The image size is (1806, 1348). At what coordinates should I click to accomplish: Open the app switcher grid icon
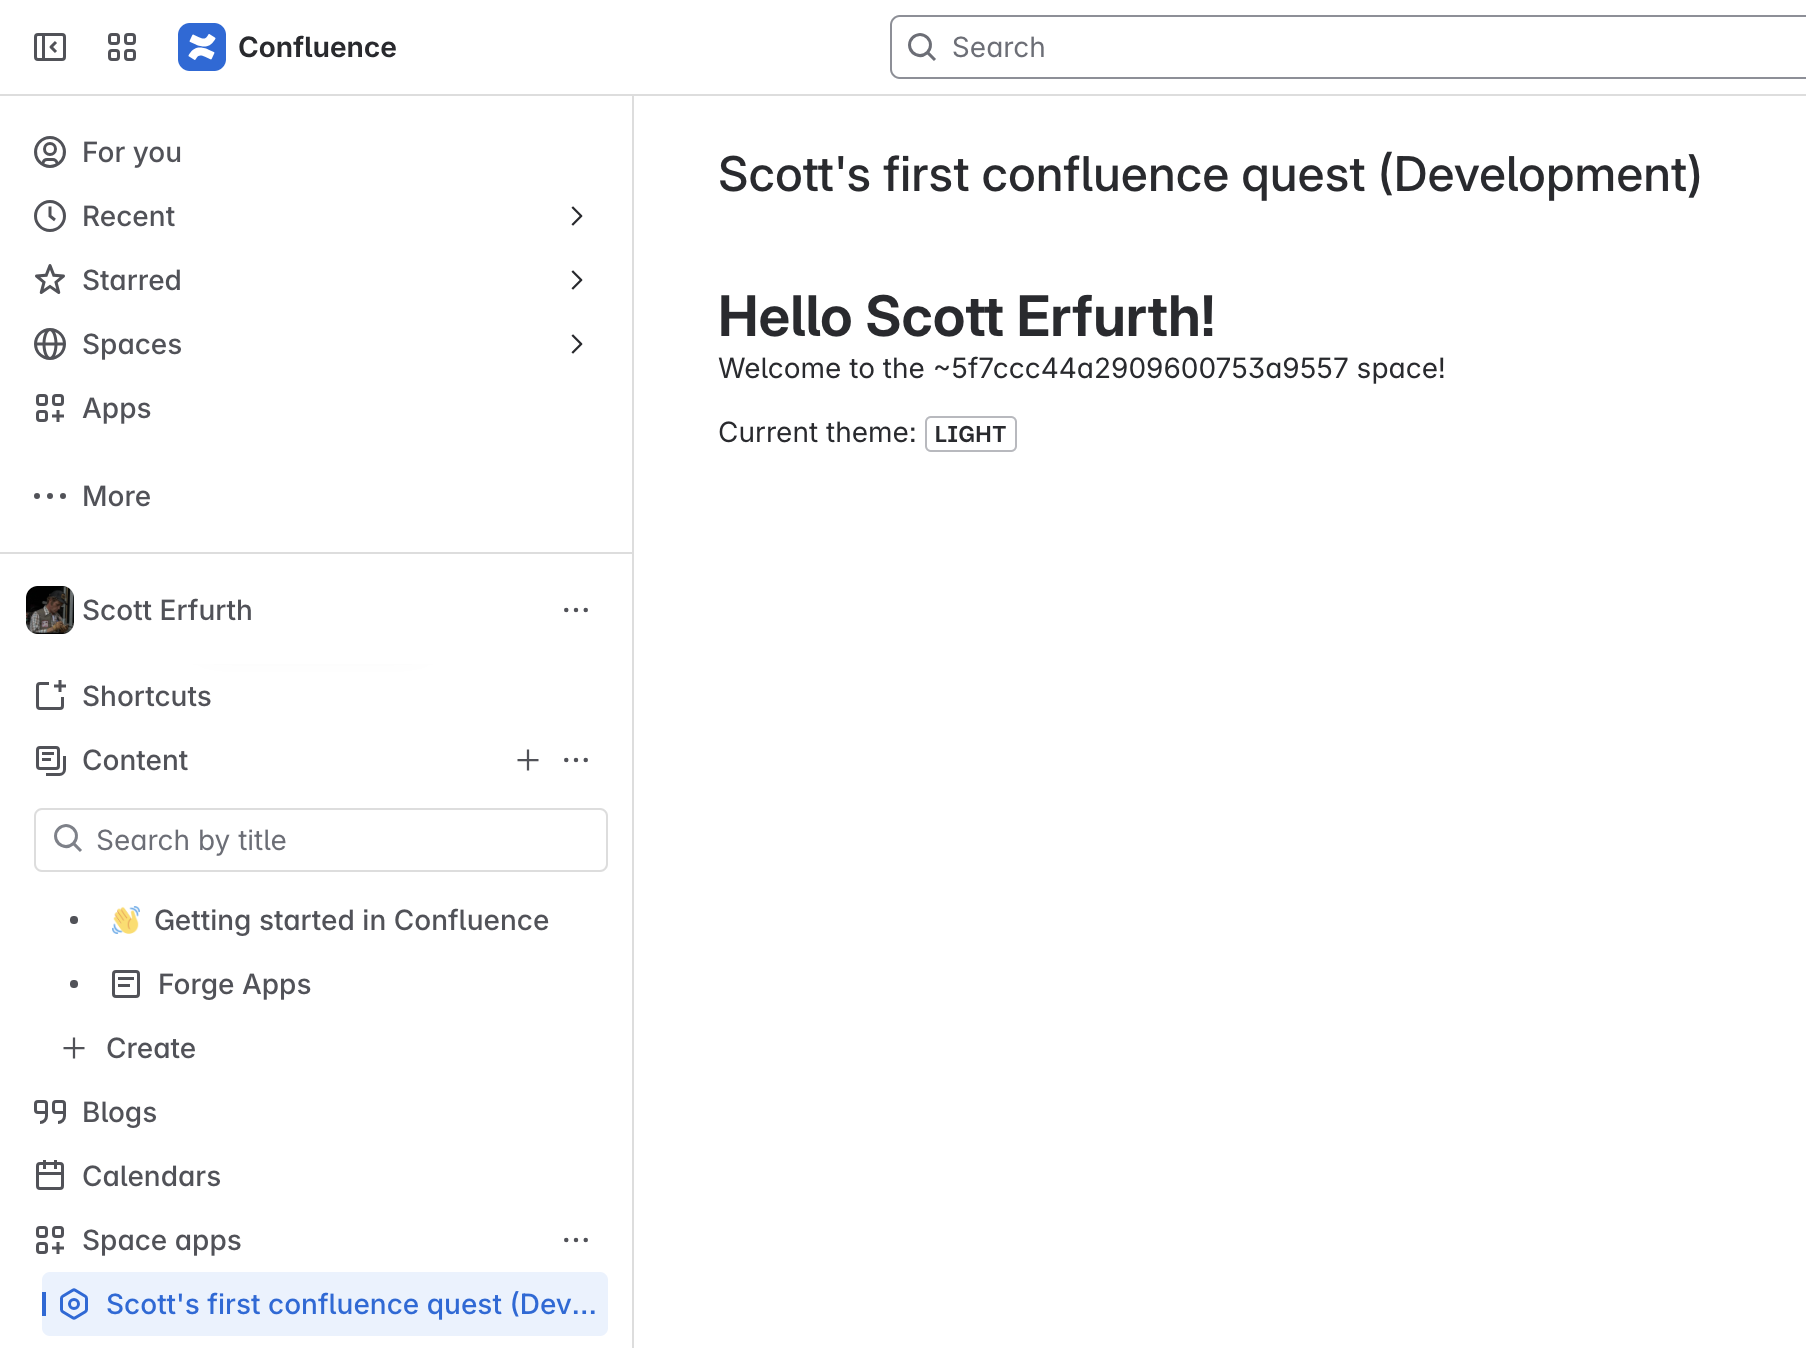(122, 47)
